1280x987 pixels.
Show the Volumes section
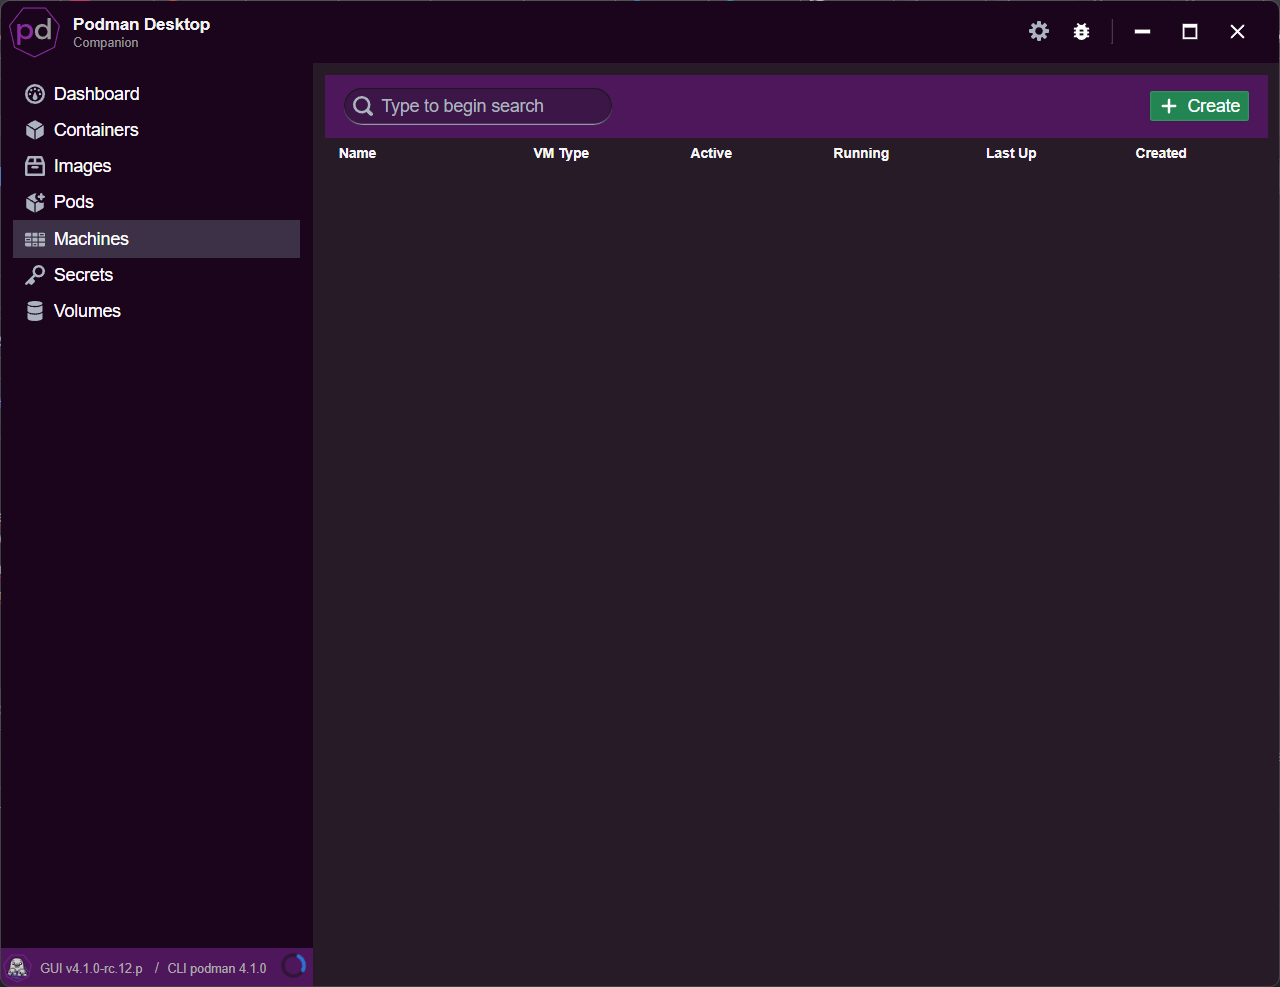click(156, 311)
